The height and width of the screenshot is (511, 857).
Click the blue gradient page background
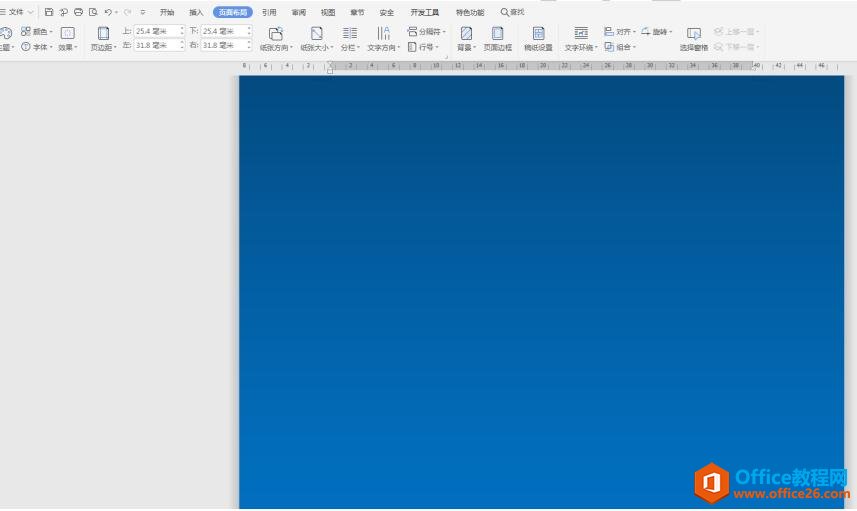[x=540, y=290]
